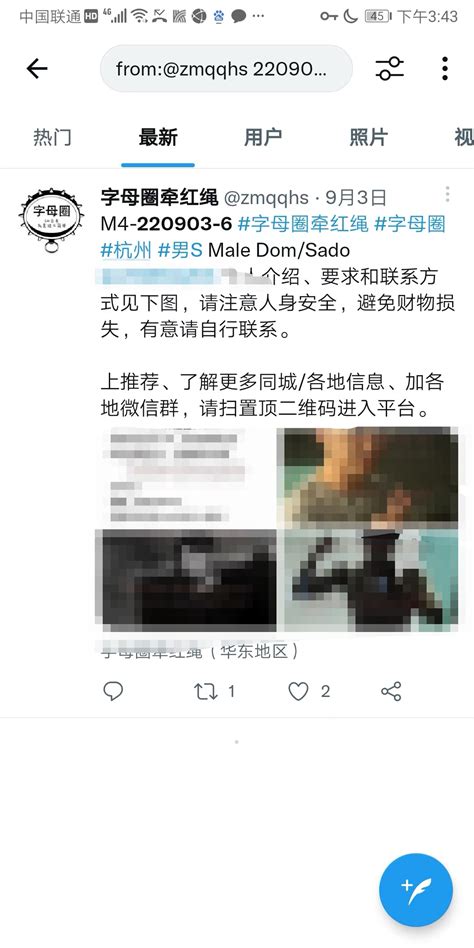474x948 pixels.
Task: Open the #字母圈牵红绳 hashtag link
Action: pos(303,224)
